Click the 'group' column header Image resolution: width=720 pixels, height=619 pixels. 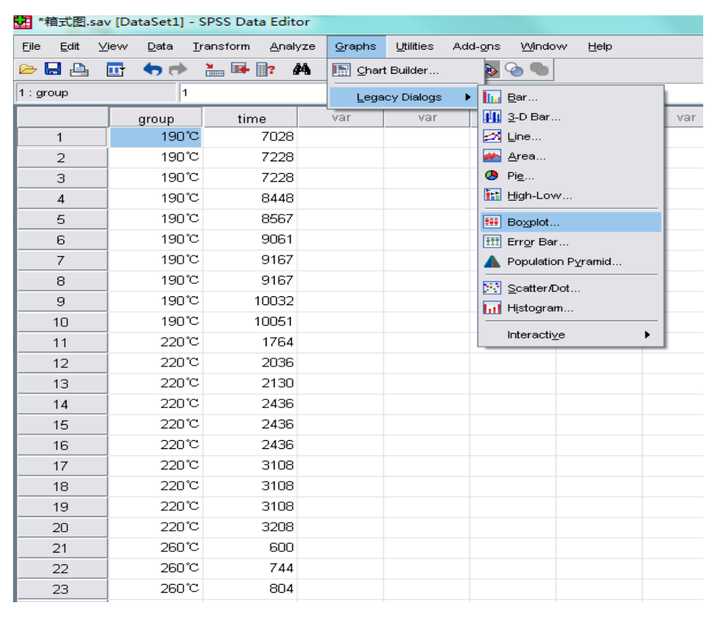[156, 118]
